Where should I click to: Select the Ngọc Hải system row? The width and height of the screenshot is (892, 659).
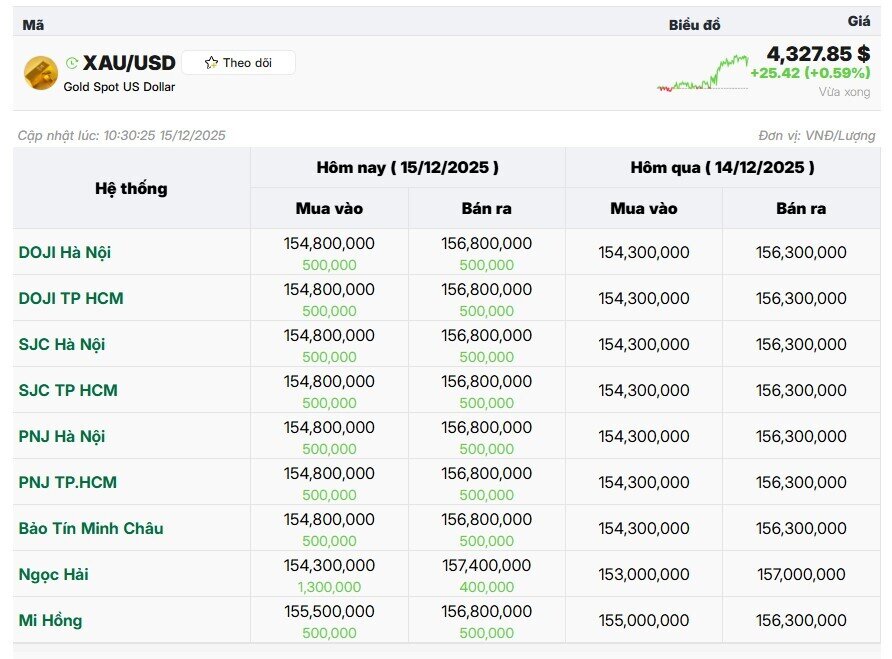pos(53,574)
